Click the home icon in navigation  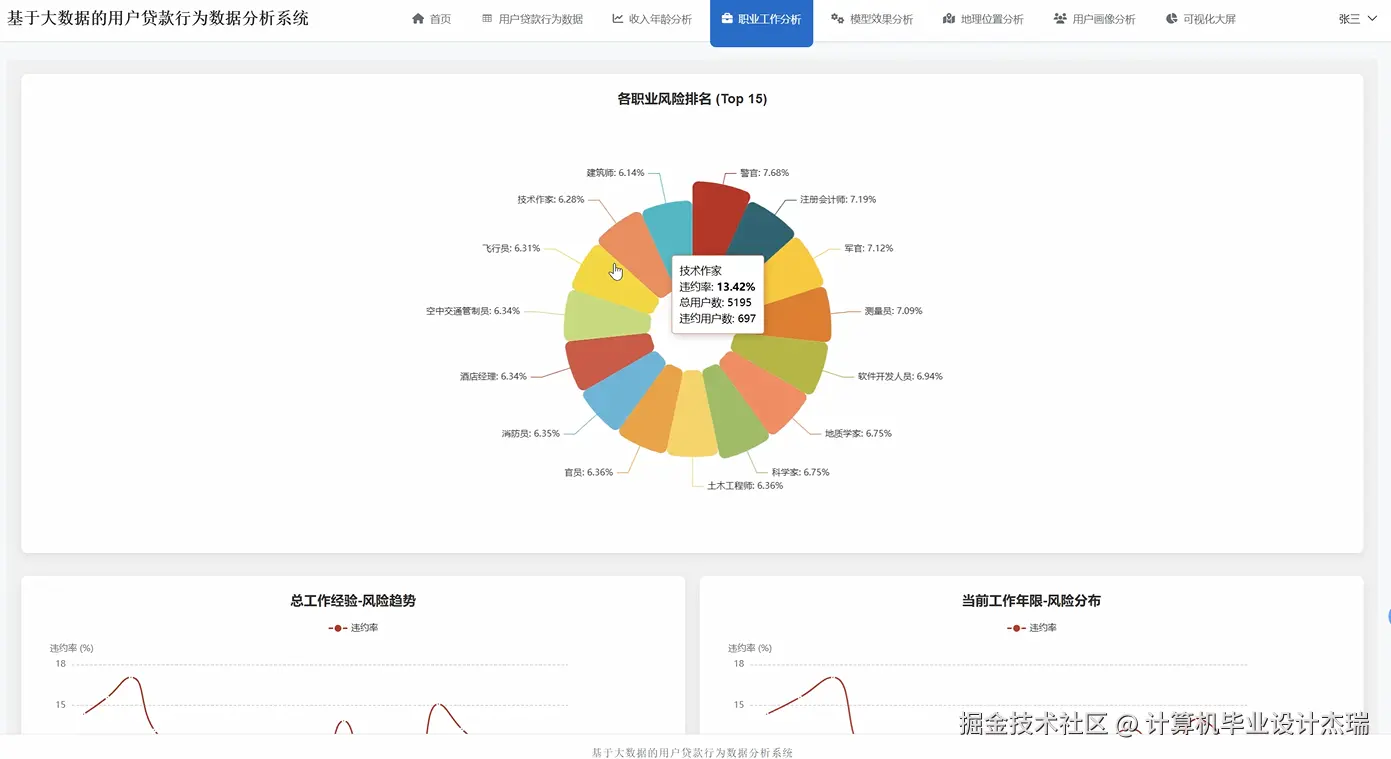pyautogui.click(x=418, y=19)
